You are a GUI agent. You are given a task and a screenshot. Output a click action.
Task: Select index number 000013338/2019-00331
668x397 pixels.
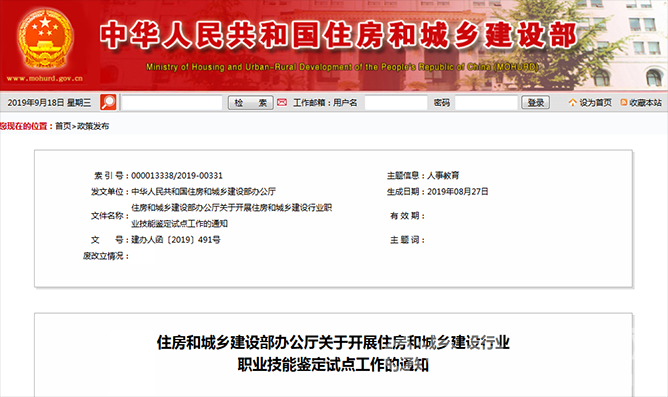[x=177, y=175]
